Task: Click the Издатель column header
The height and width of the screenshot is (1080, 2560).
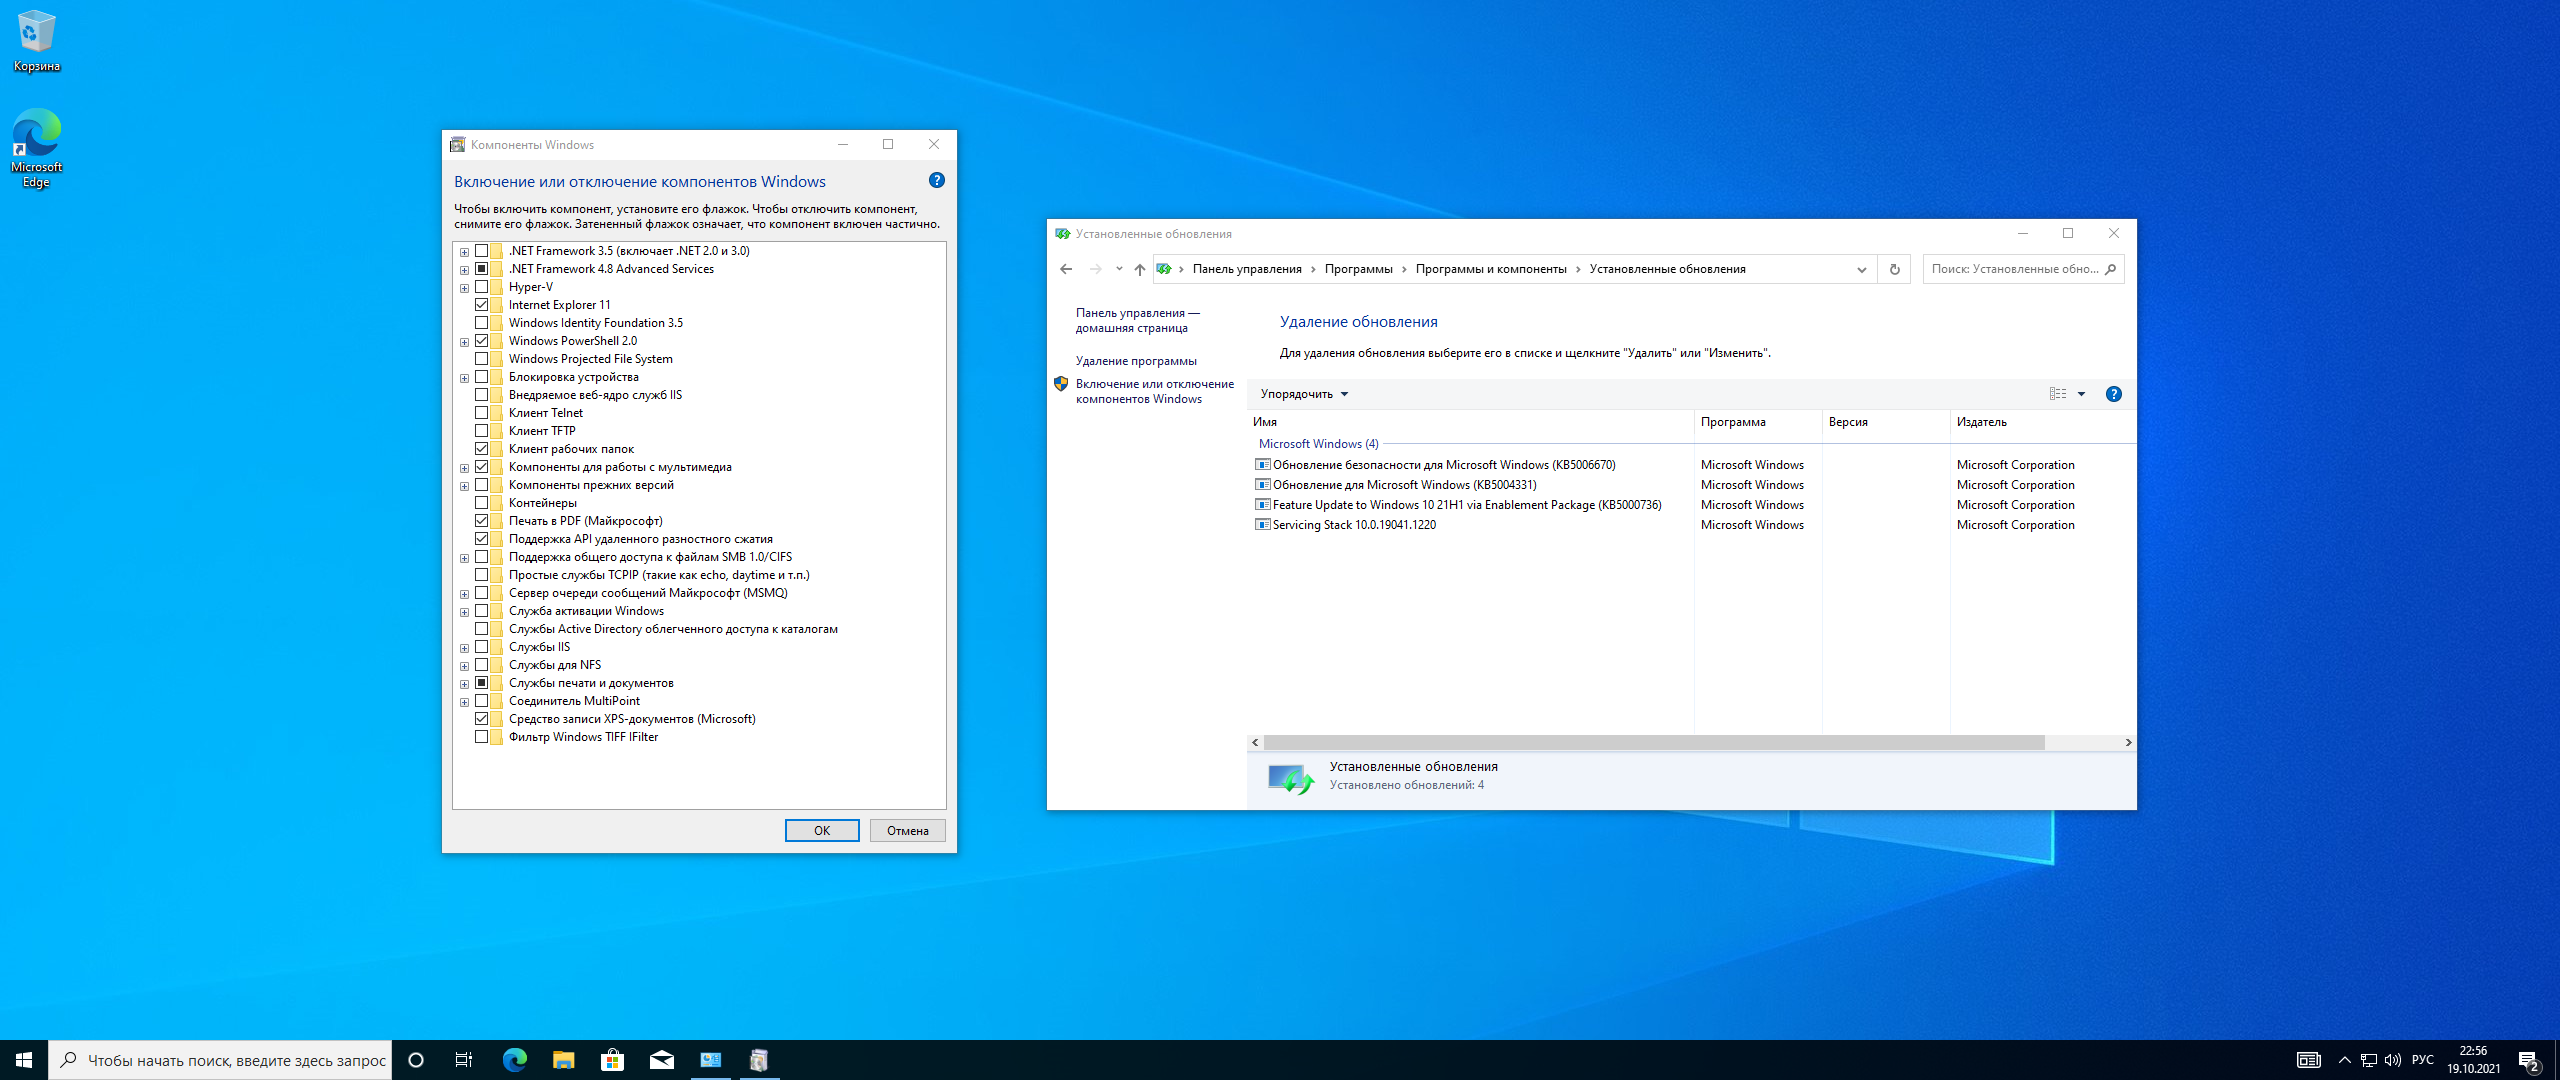Action: [1981, 422]
